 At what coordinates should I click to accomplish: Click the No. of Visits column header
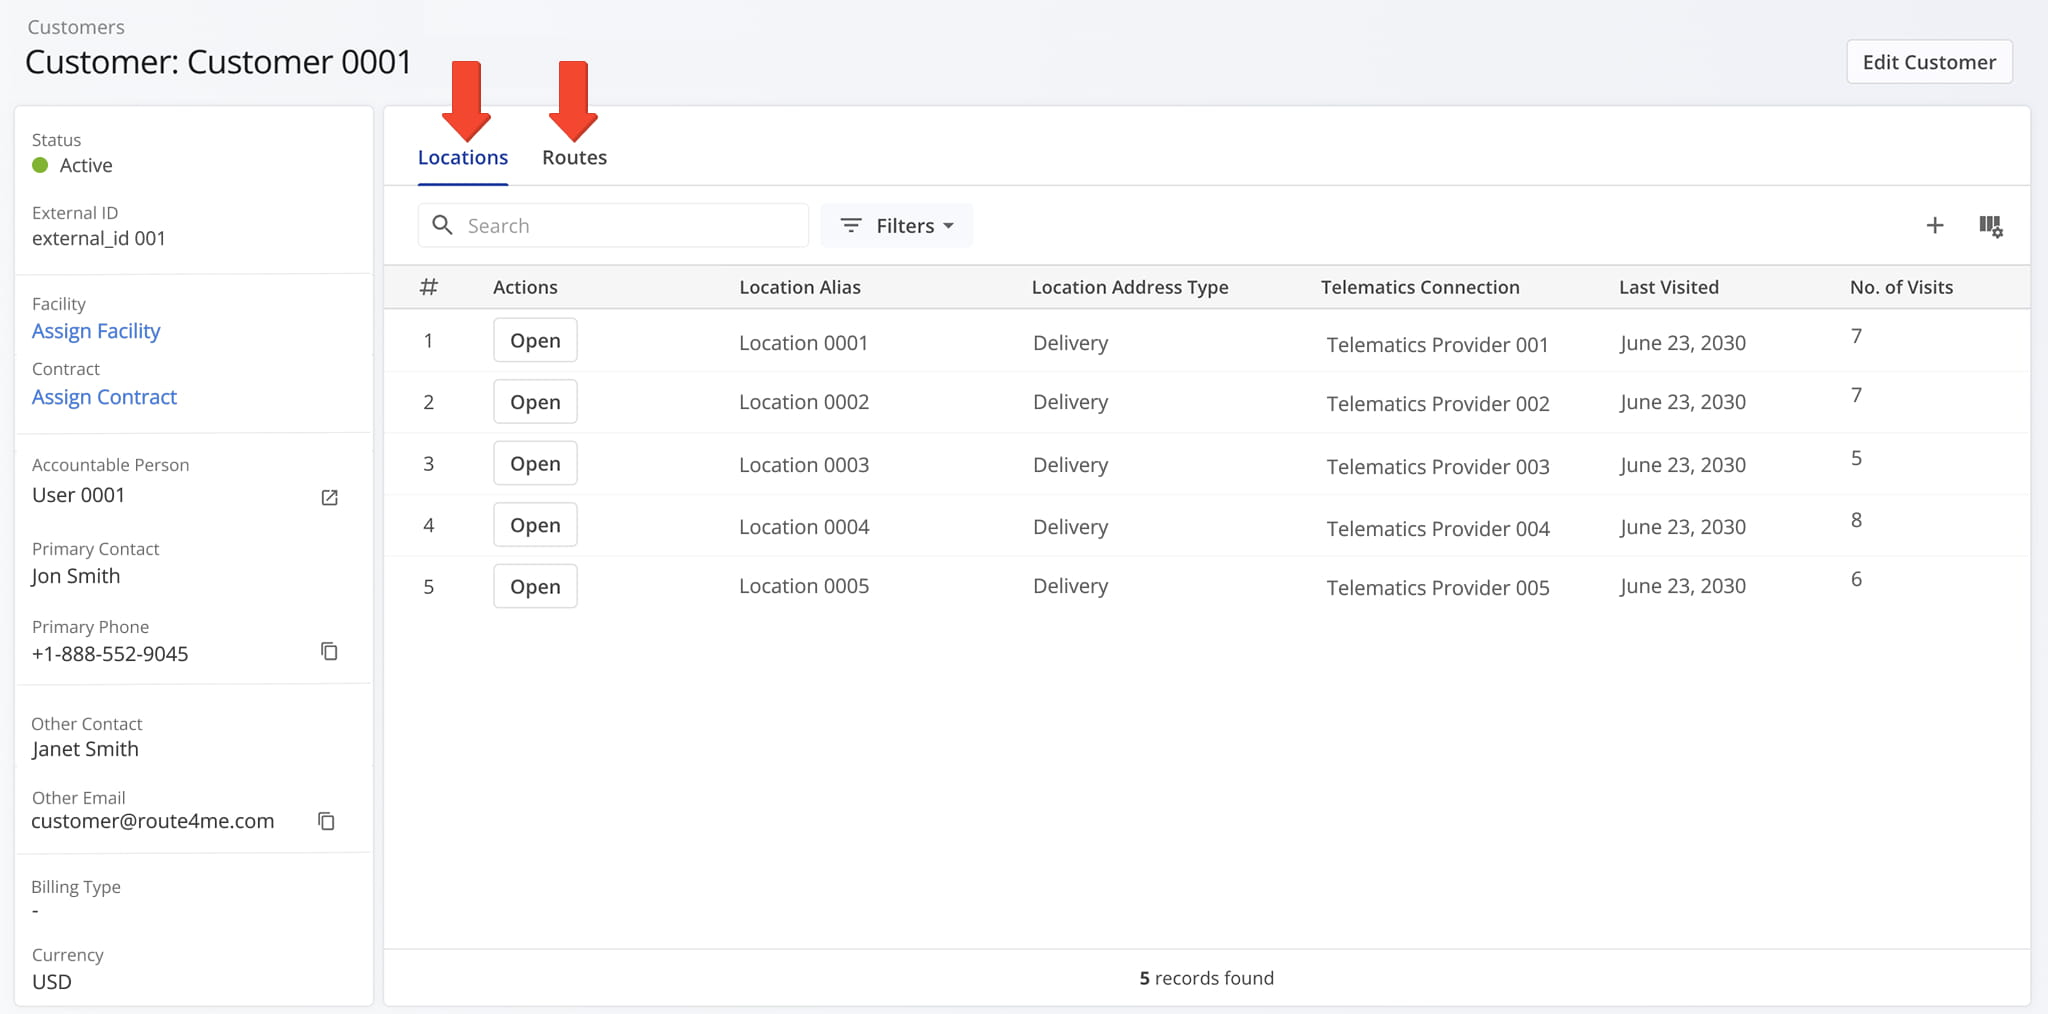(x=1900, y=287)
